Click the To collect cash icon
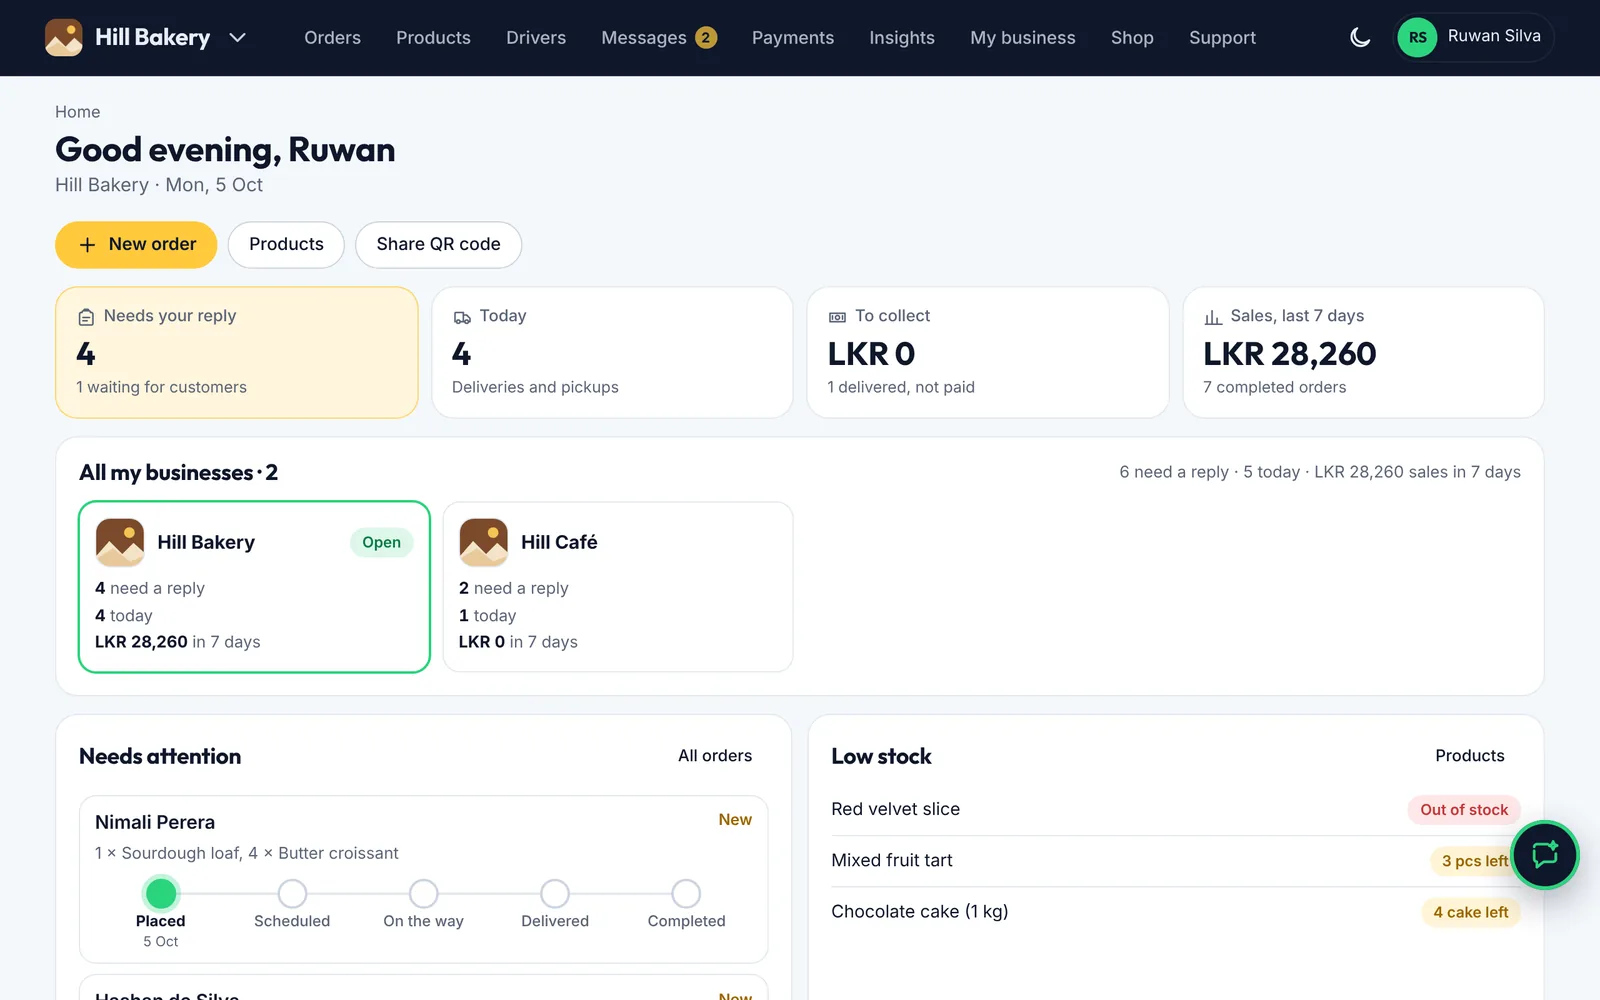Image resolution: width=1600 pixels, height=1000 pixels. point(837,317)
